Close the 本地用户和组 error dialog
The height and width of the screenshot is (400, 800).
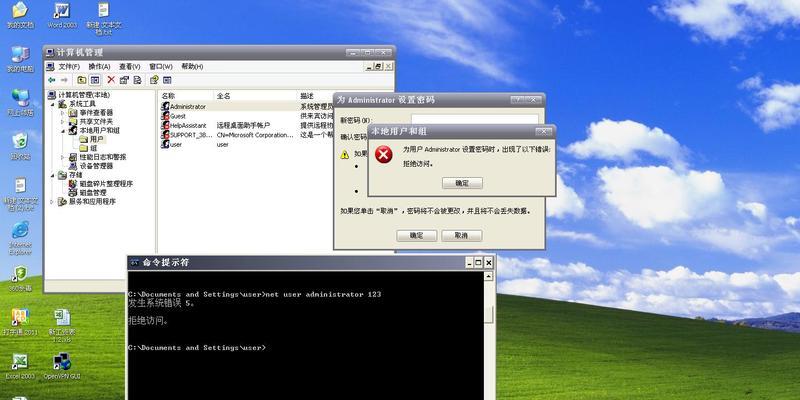pos(543,132)
